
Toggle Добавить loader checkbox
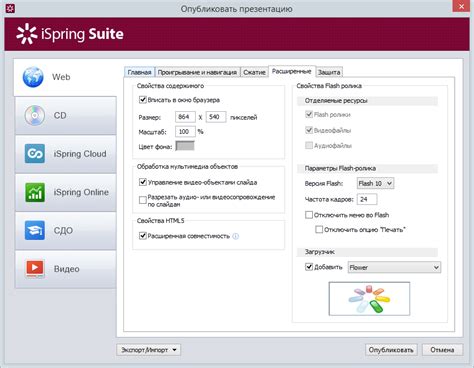[x=309, y=267]
